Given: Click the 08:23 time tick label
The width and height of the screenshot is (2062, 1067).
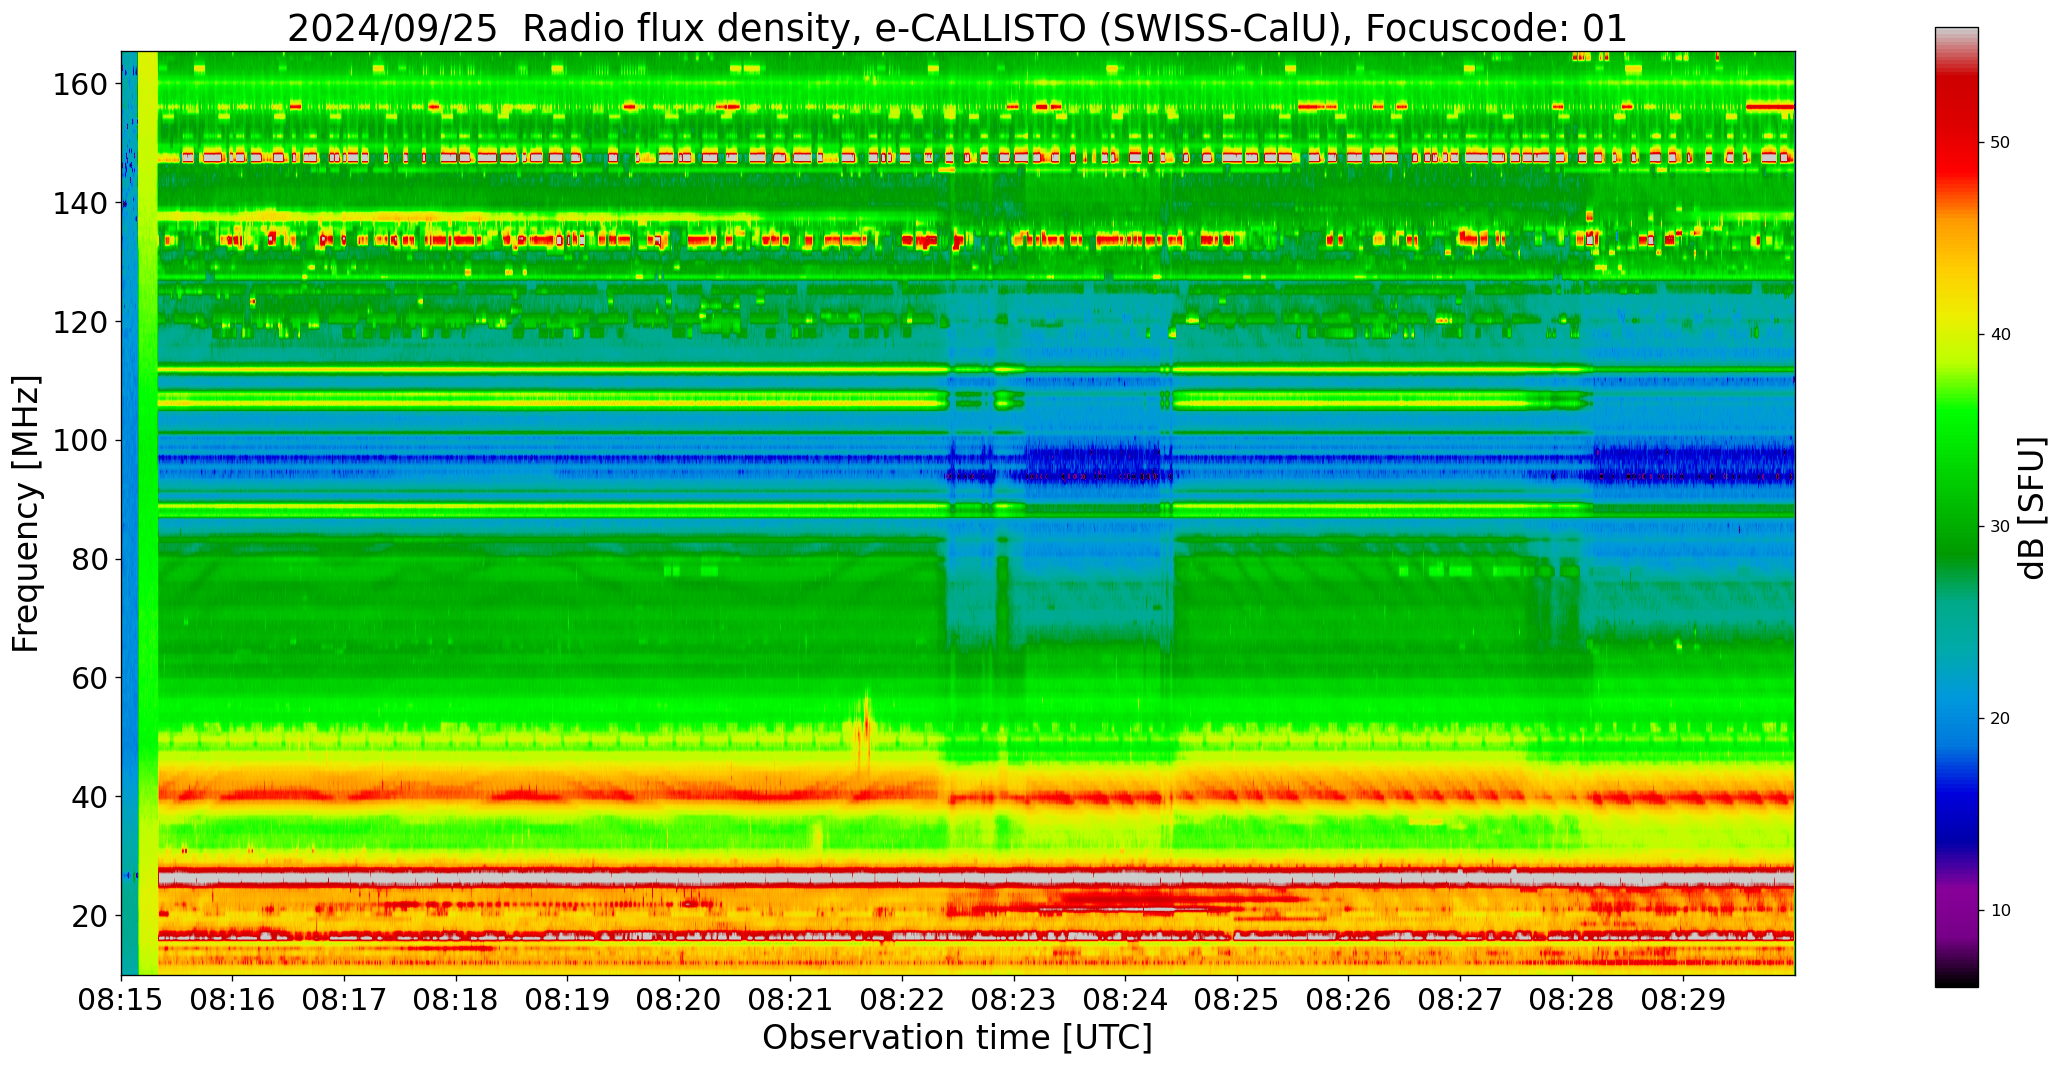Looking at the screenshot, I should (1014, 1000).
